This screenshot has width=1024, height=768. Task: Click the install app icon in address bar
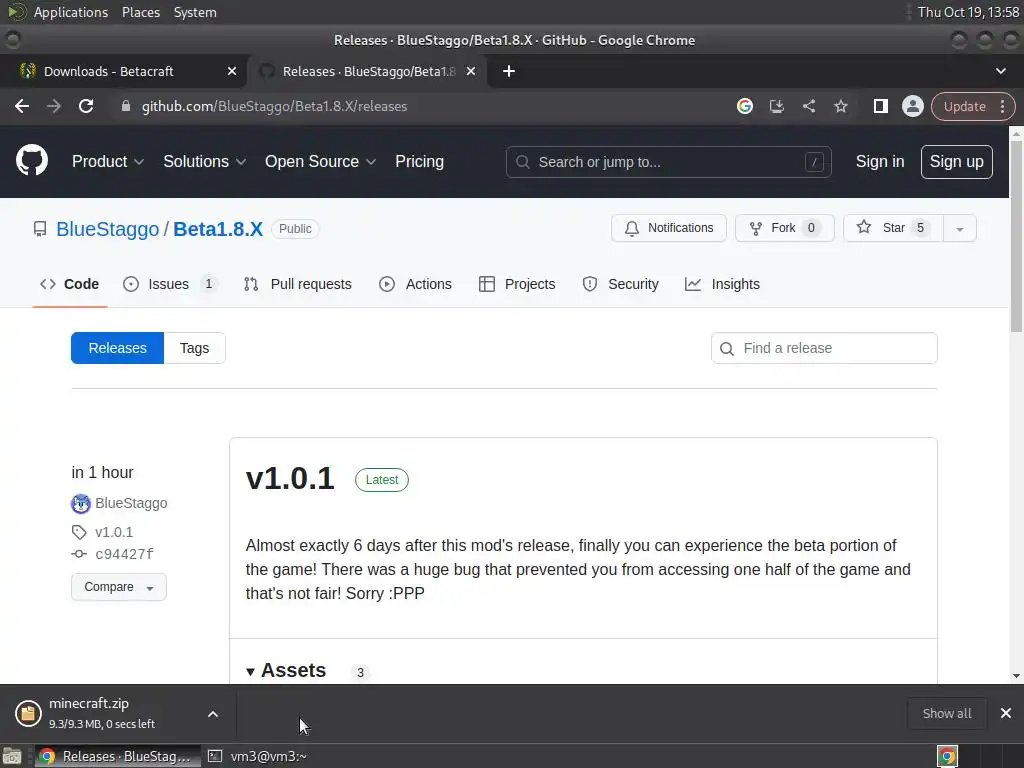[776, 106]
